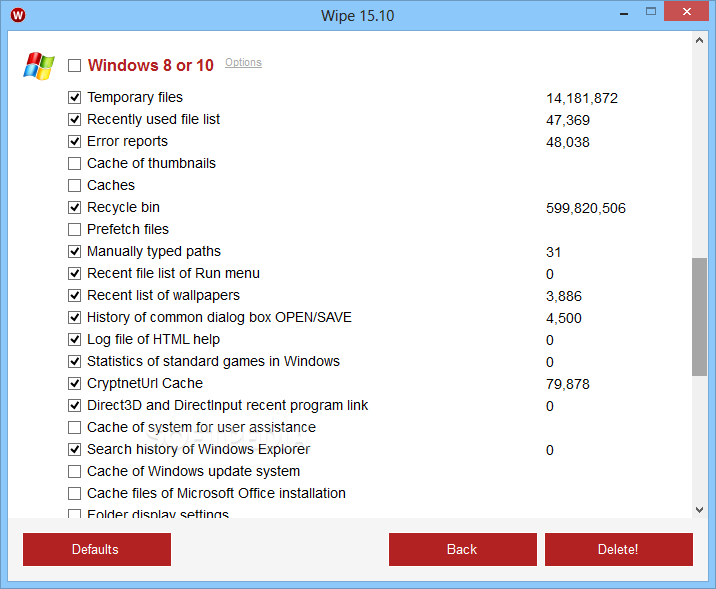The image size is (716, 589).
Task: Uncheck Search history of Windows Explorer
Action: (x=74, y=449)
